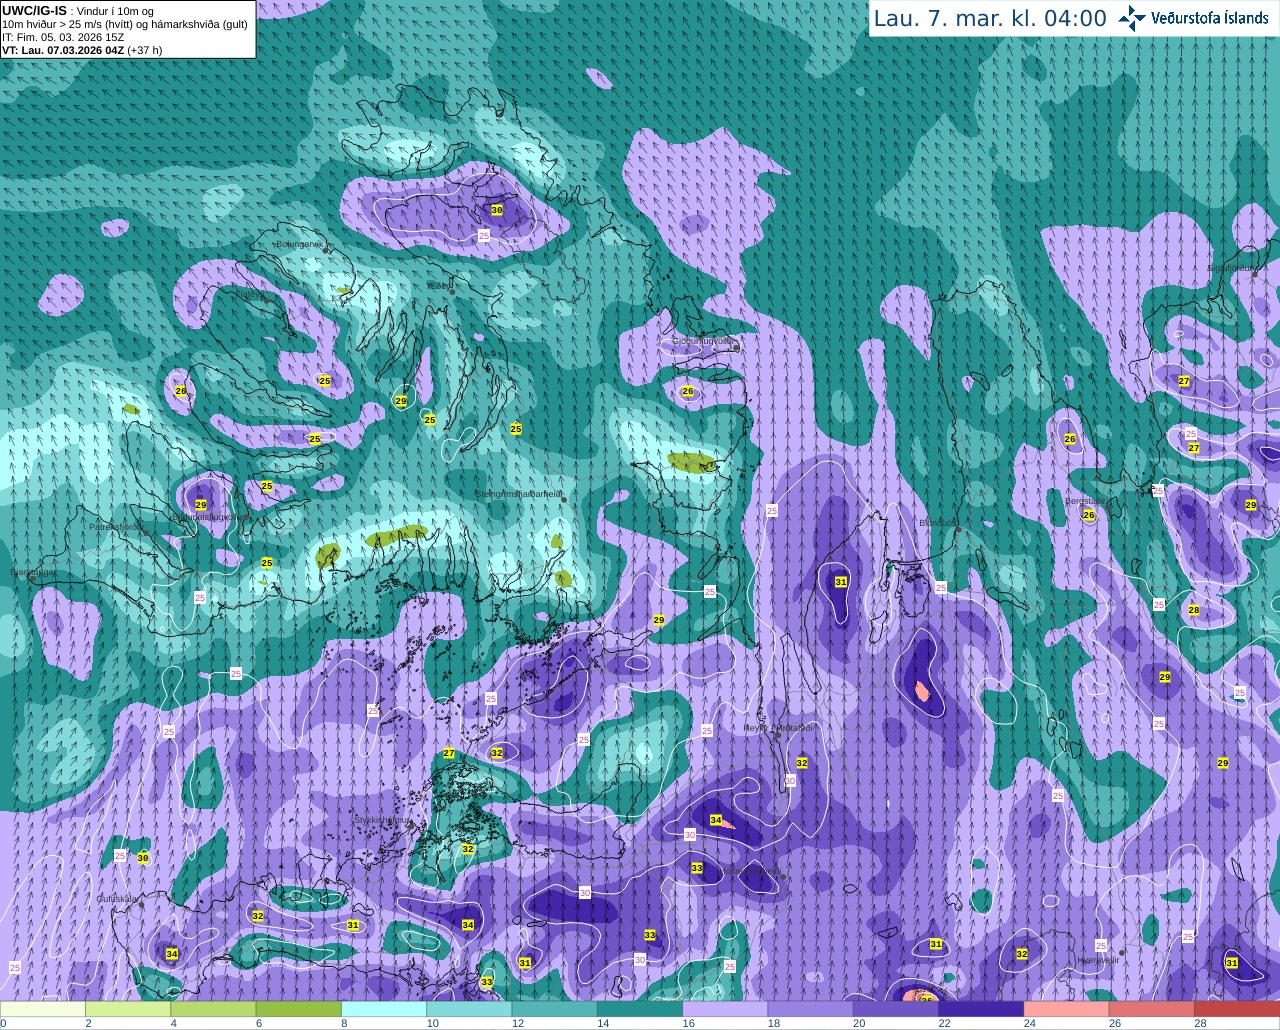Click the 'UWC/IG-IS' model title
Screen dimensions: 1280x1030
[x=34, y=10]
